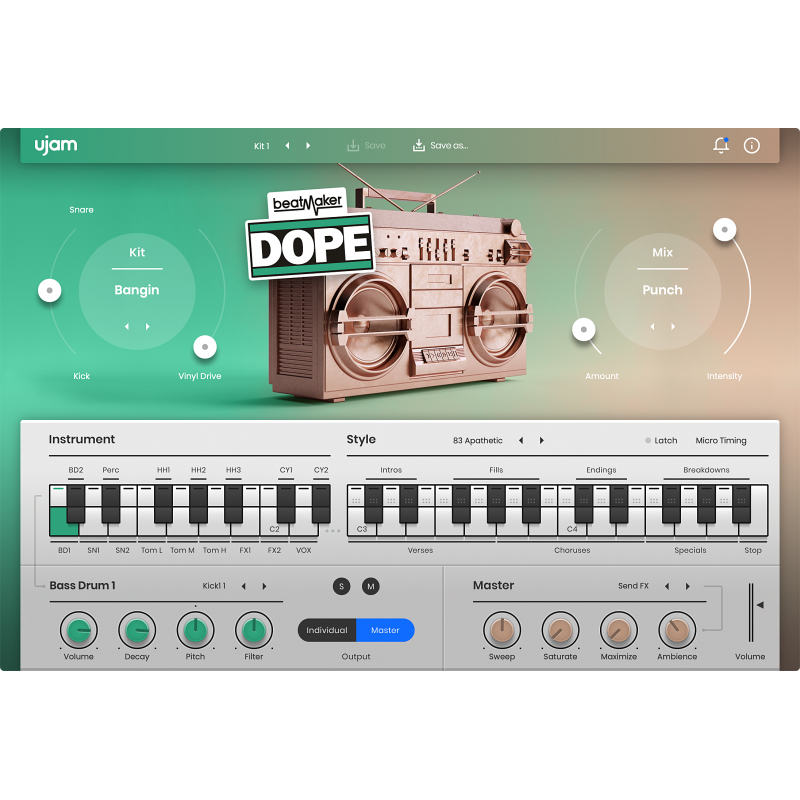
Task: Click the notification bell icon
Action: (x=720, y=146)
